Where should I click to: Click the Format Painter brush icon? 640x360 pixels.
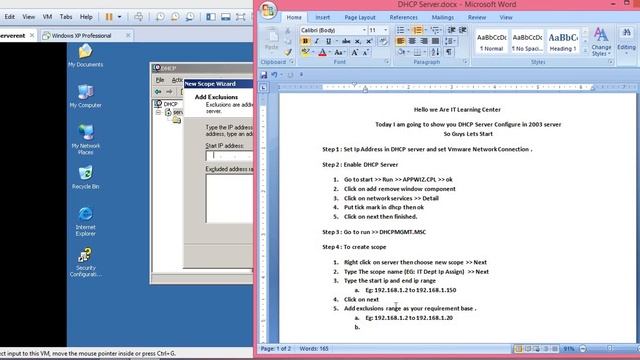(x=288, y=52)
